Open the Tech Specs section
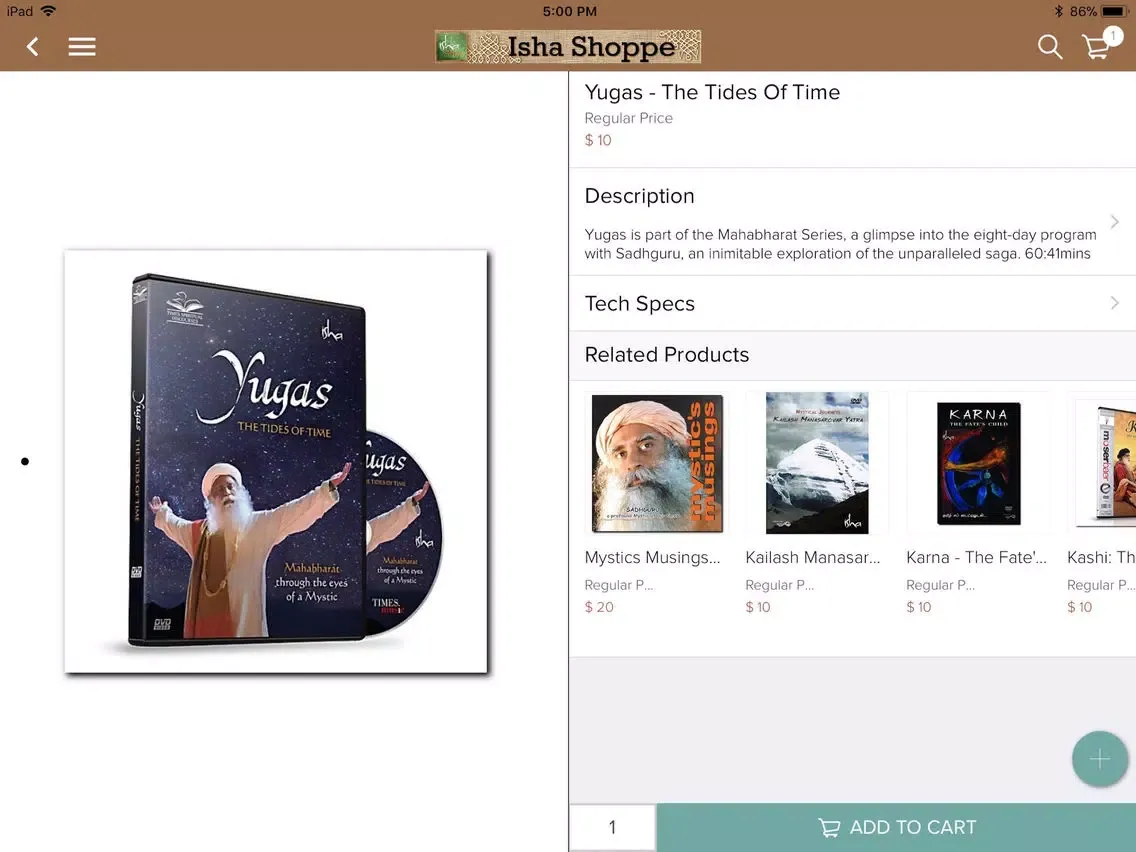This screenshot has height=852, width=1136. click(x=852, y=304)
